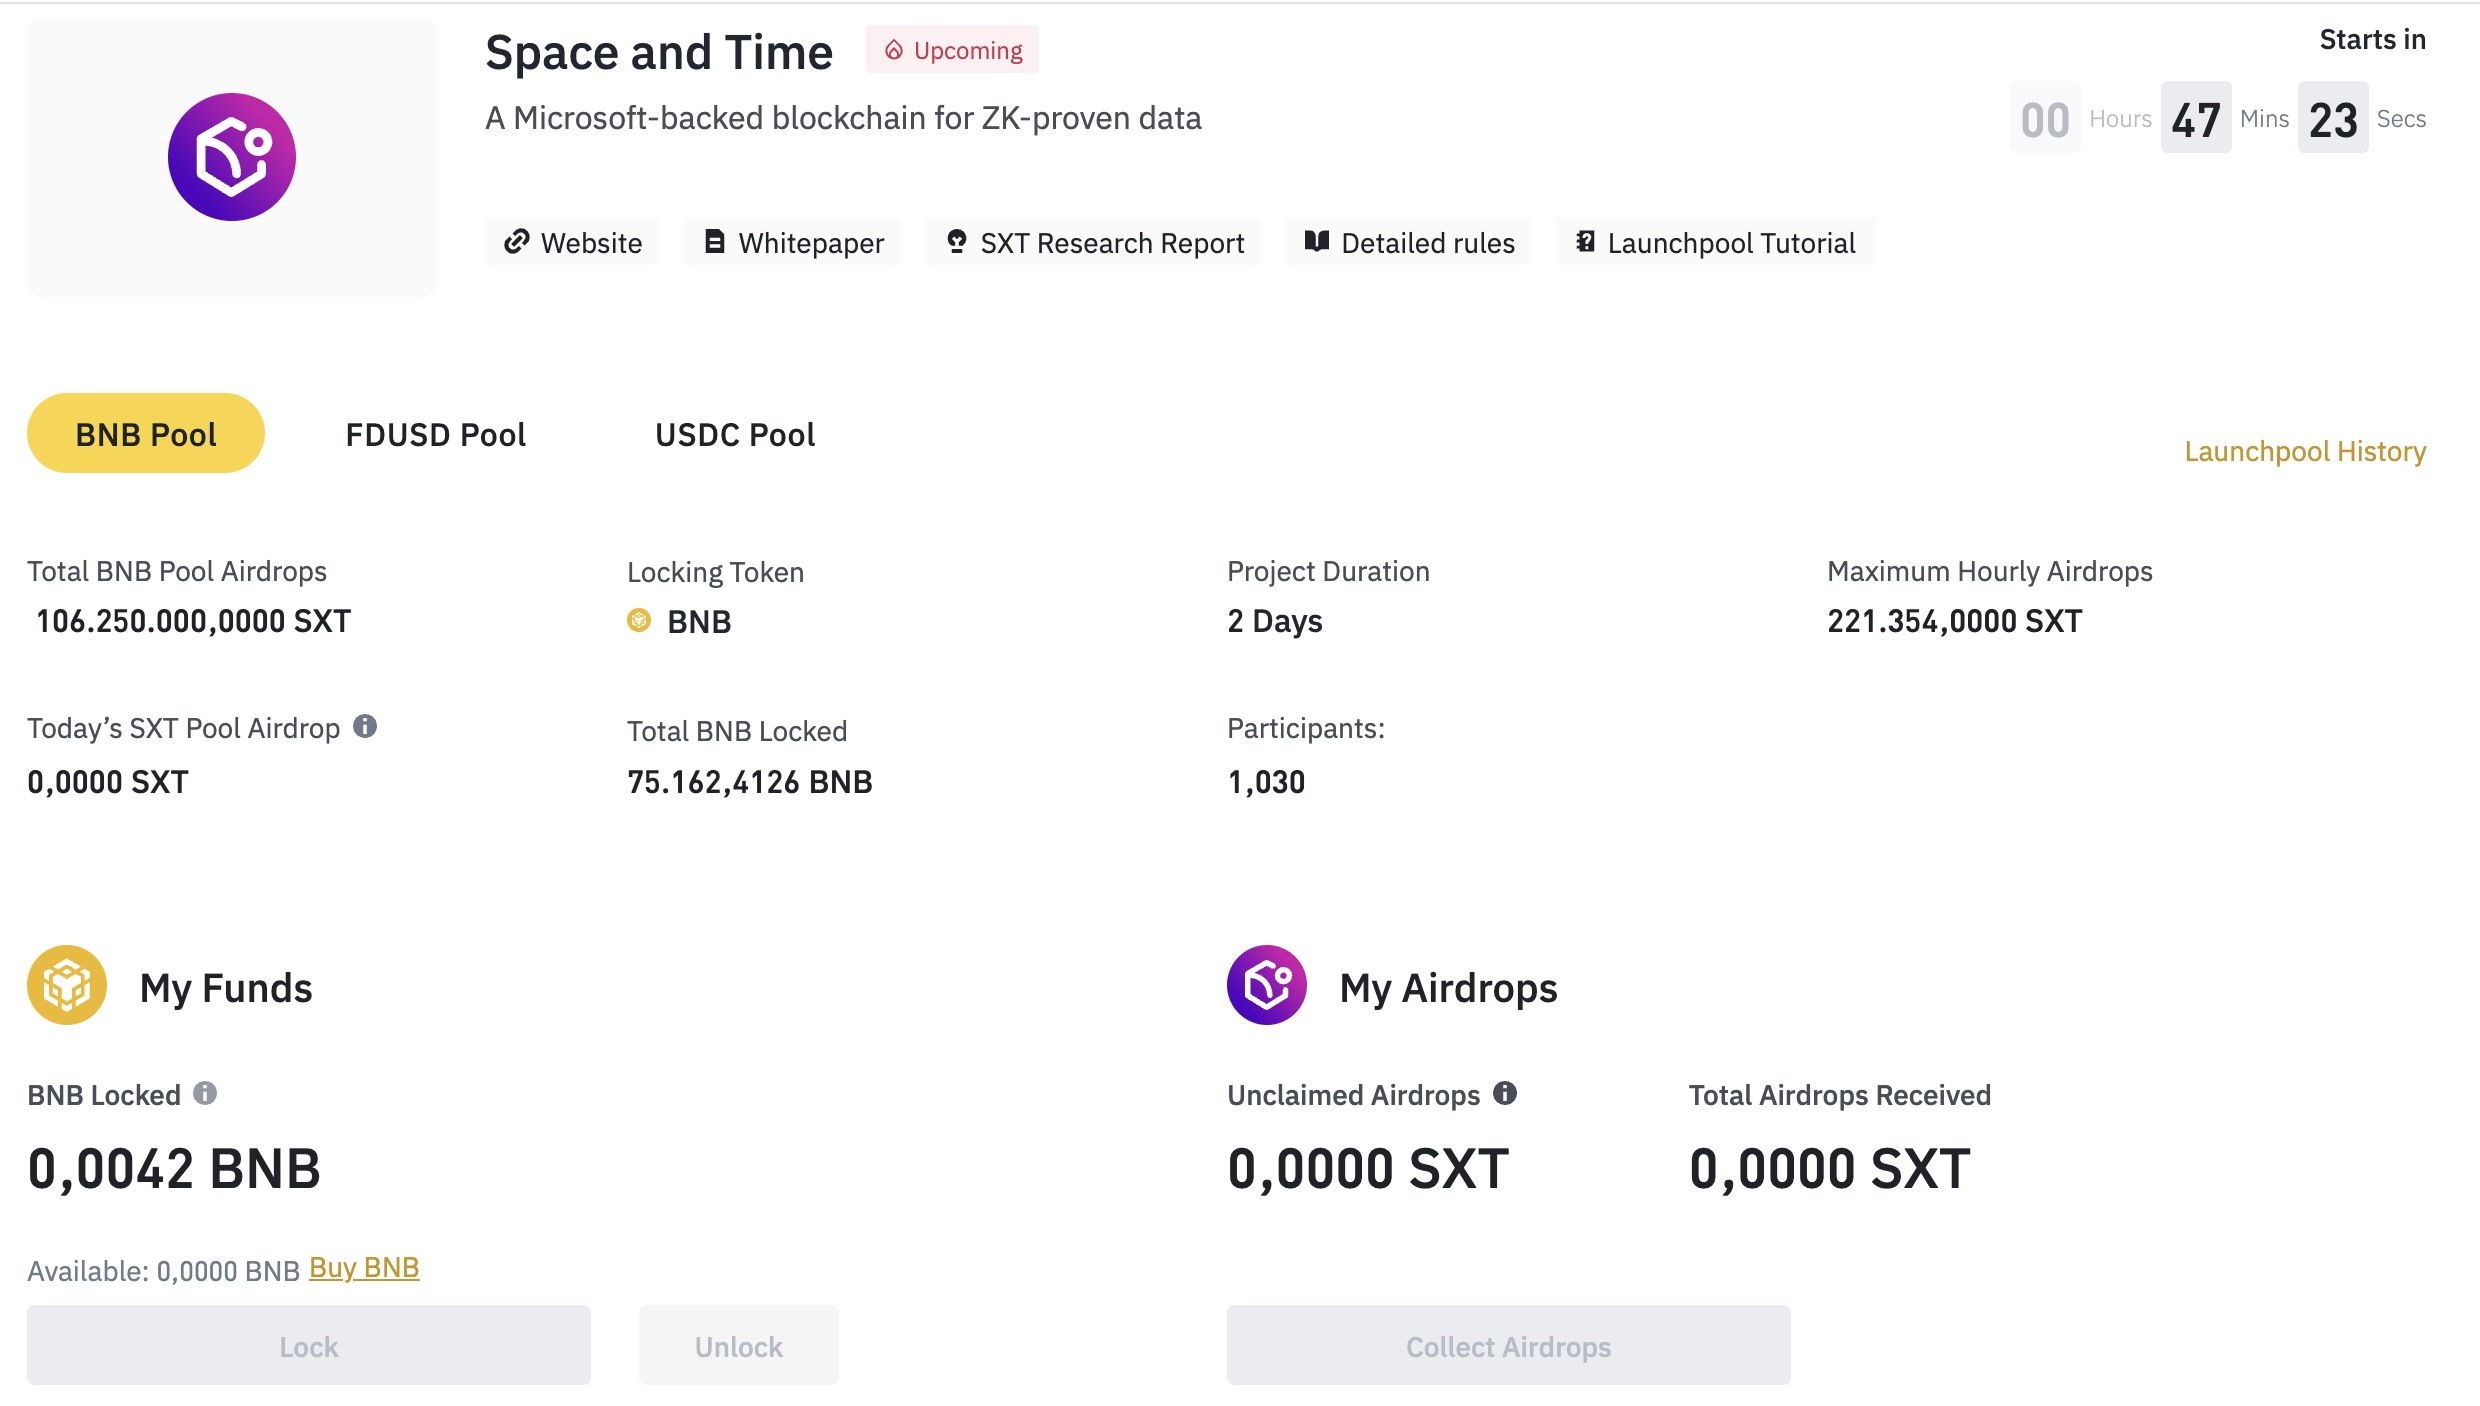
Task: Click the BNB icon beside My Funds
Action: (x=67, y=985)
